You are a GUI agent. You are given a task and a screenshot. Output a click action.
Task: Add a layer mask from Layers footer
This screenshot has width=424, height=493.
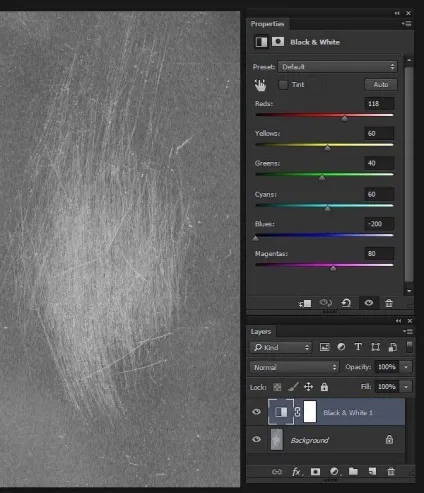(x=315, y=472)
